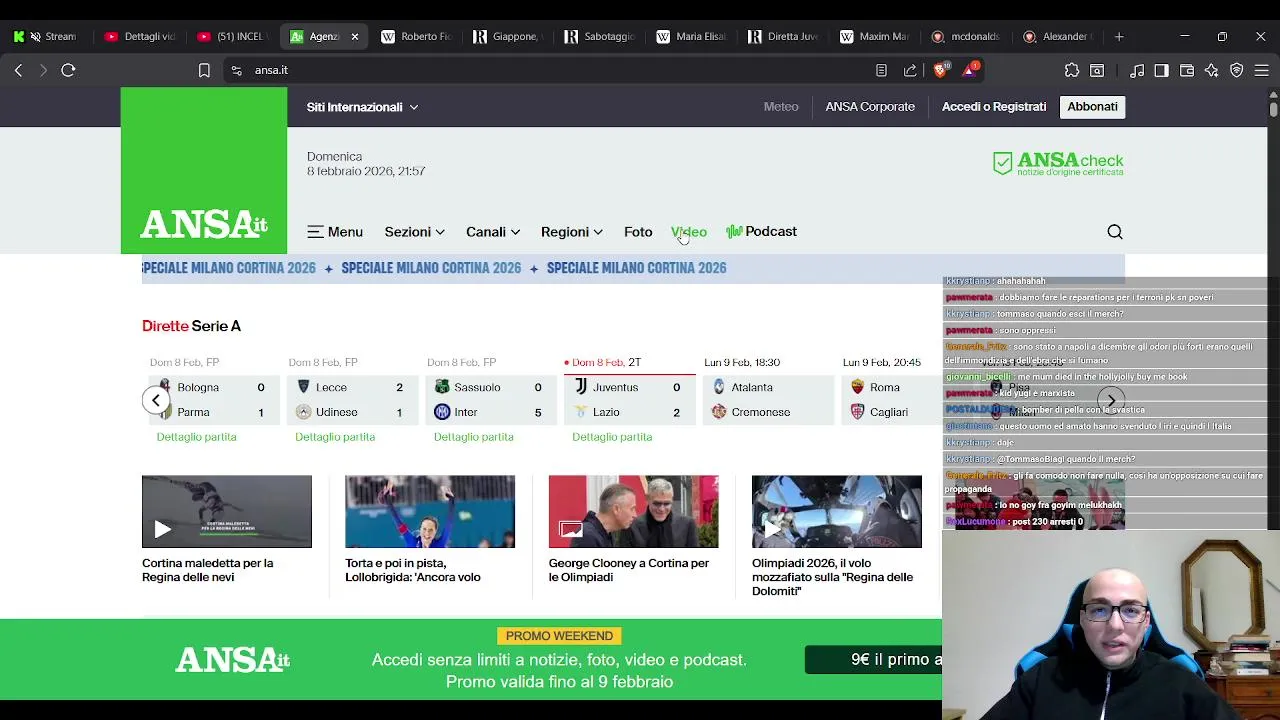1280x720 pixels.
Task: Open the browser main hamburger menu
Action: point(1262,70)
